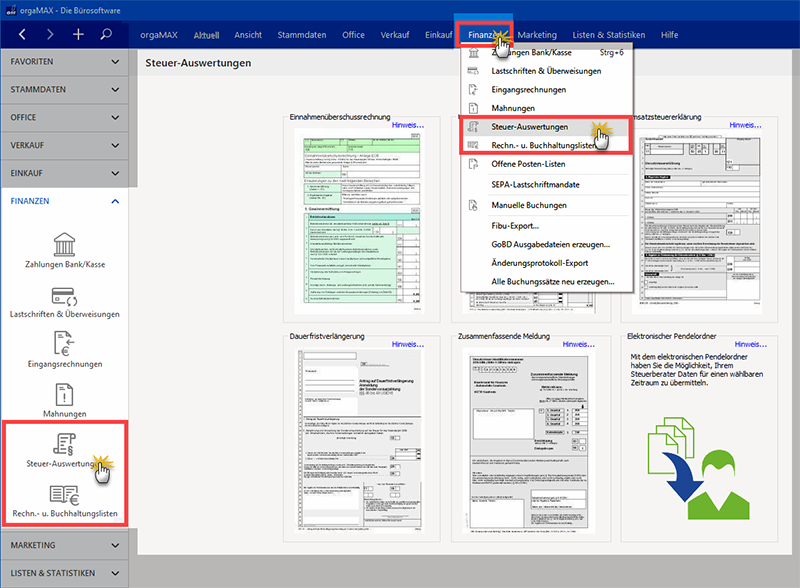Open Zusammenfassende Meldung form thumbnail
The width and height of the screenshot is (800, 588).
click(x=529, y=440)
